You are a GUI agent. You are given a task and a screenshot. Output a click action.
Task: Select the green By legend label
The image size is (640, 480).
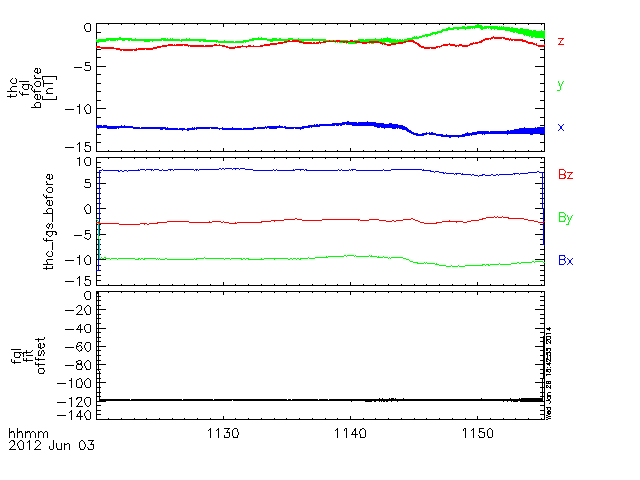tap(565, 217)
